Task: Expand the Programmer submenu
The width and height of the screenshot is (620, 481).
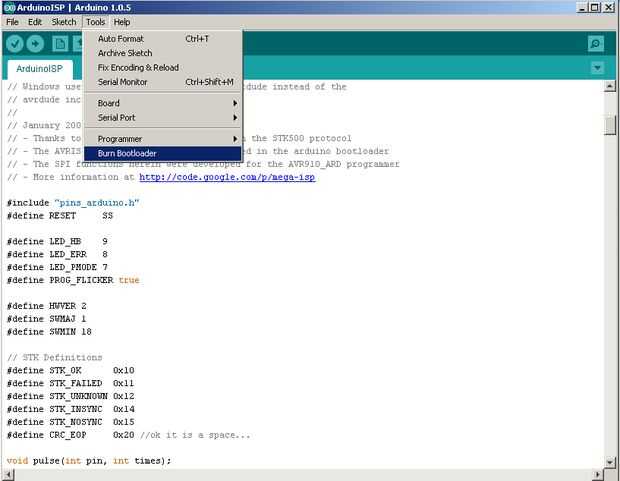Action: (x=163, y=139)
